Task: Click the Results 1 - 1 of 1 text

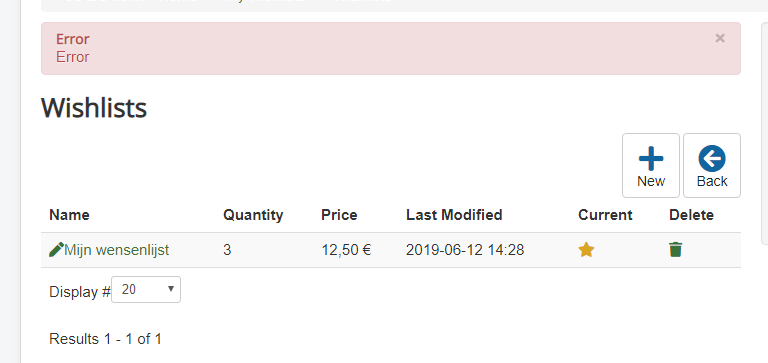Action: (105, 339)
